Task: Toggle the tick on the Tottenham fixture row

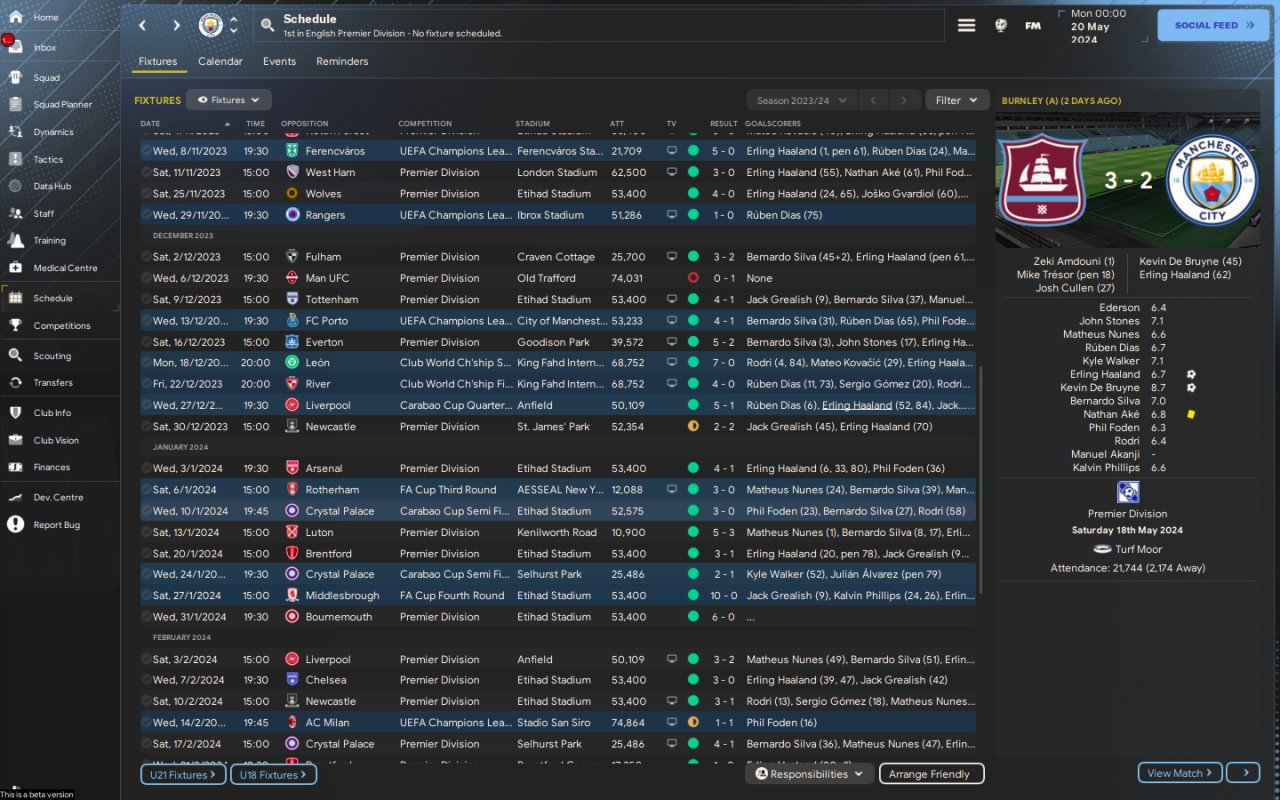Action: coord(146,299)
